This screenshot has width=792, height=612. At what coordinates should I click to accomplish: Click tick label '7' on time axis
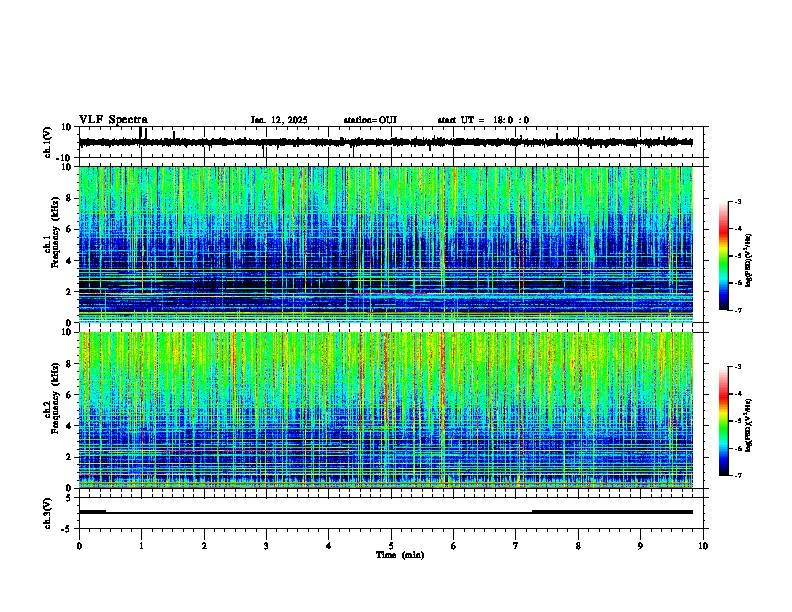tap(516, 546)
